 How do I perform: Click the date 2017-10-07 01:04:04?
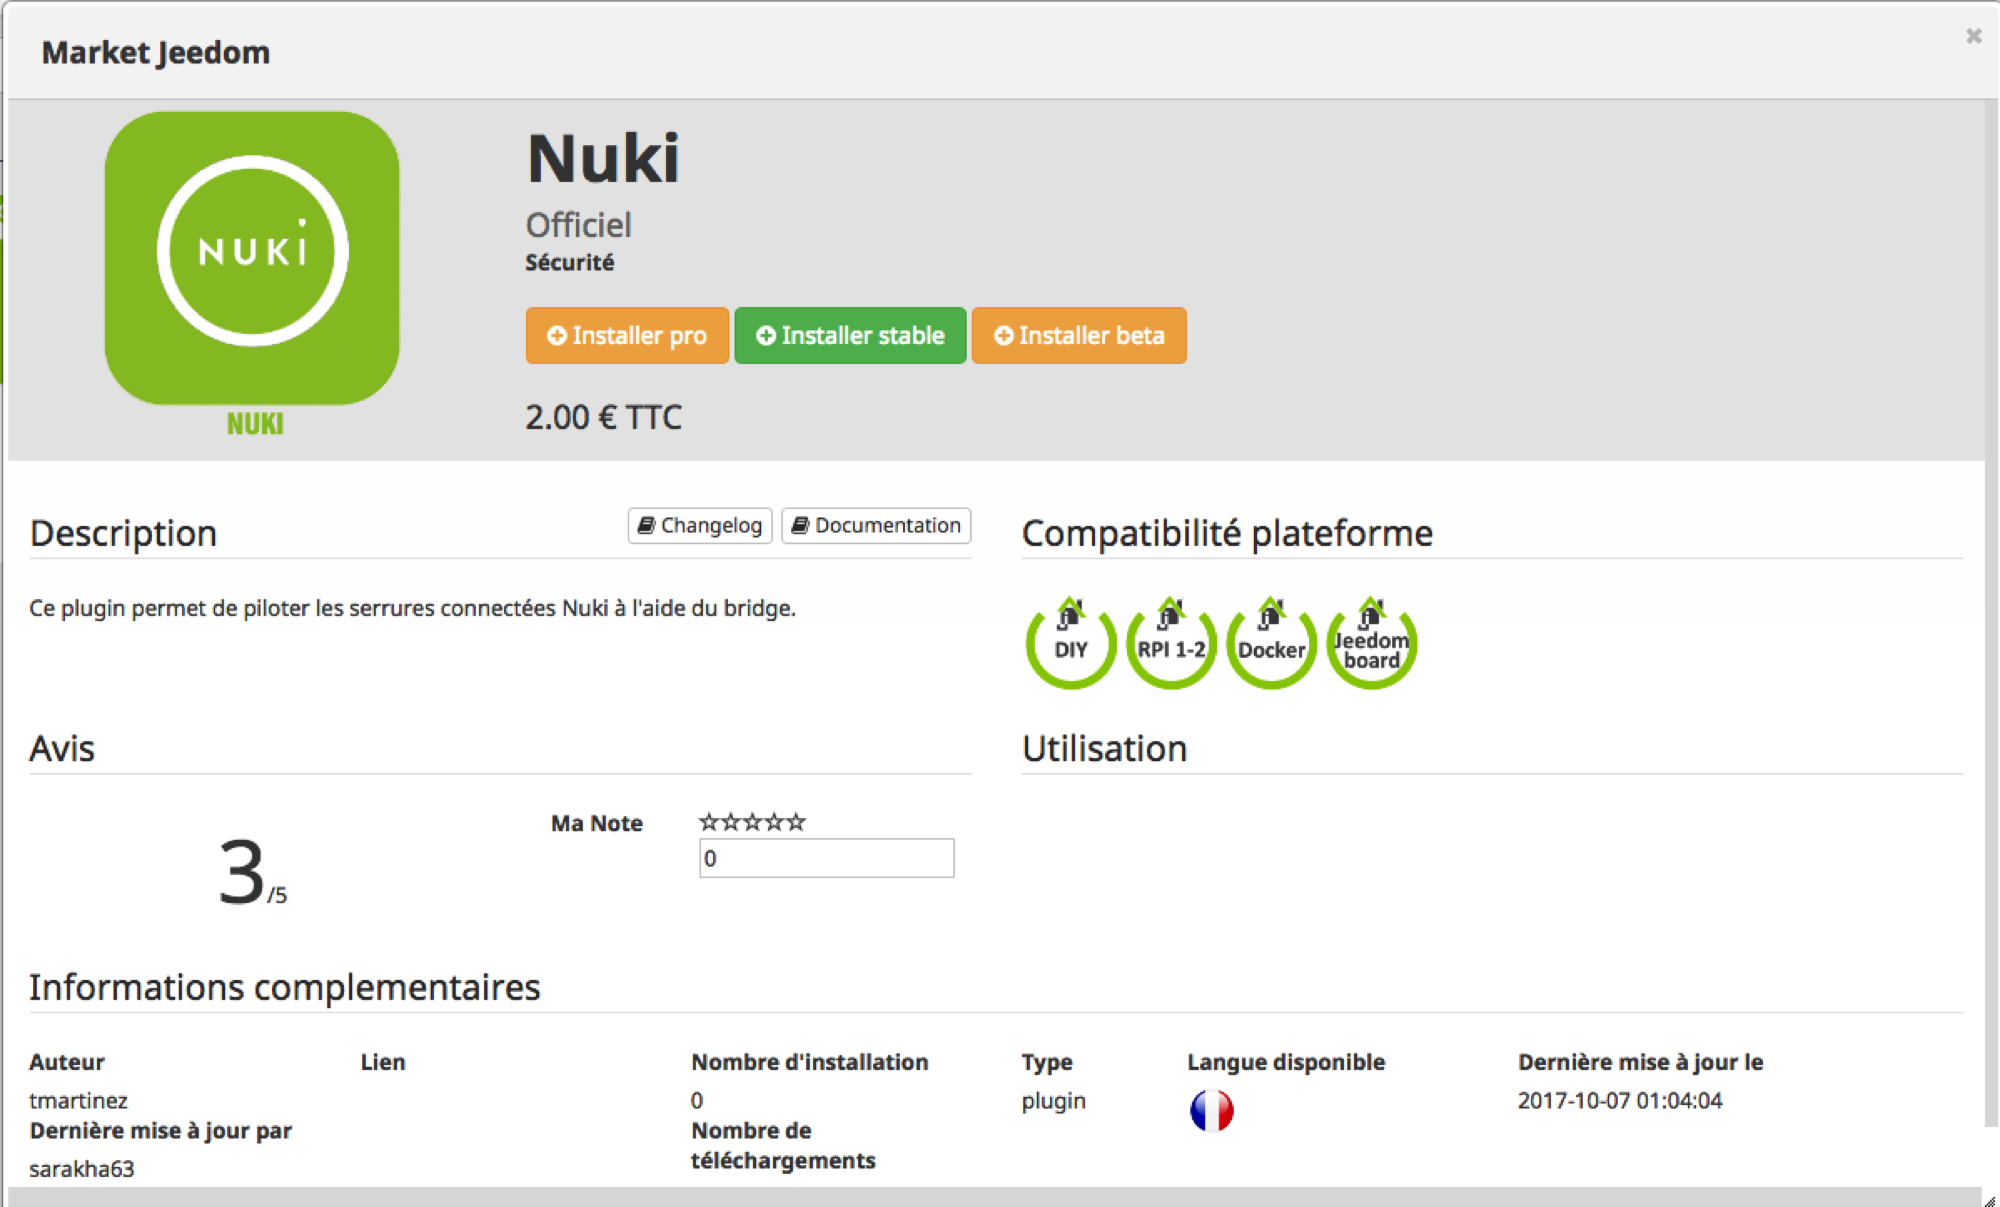pos(1620,1101)
